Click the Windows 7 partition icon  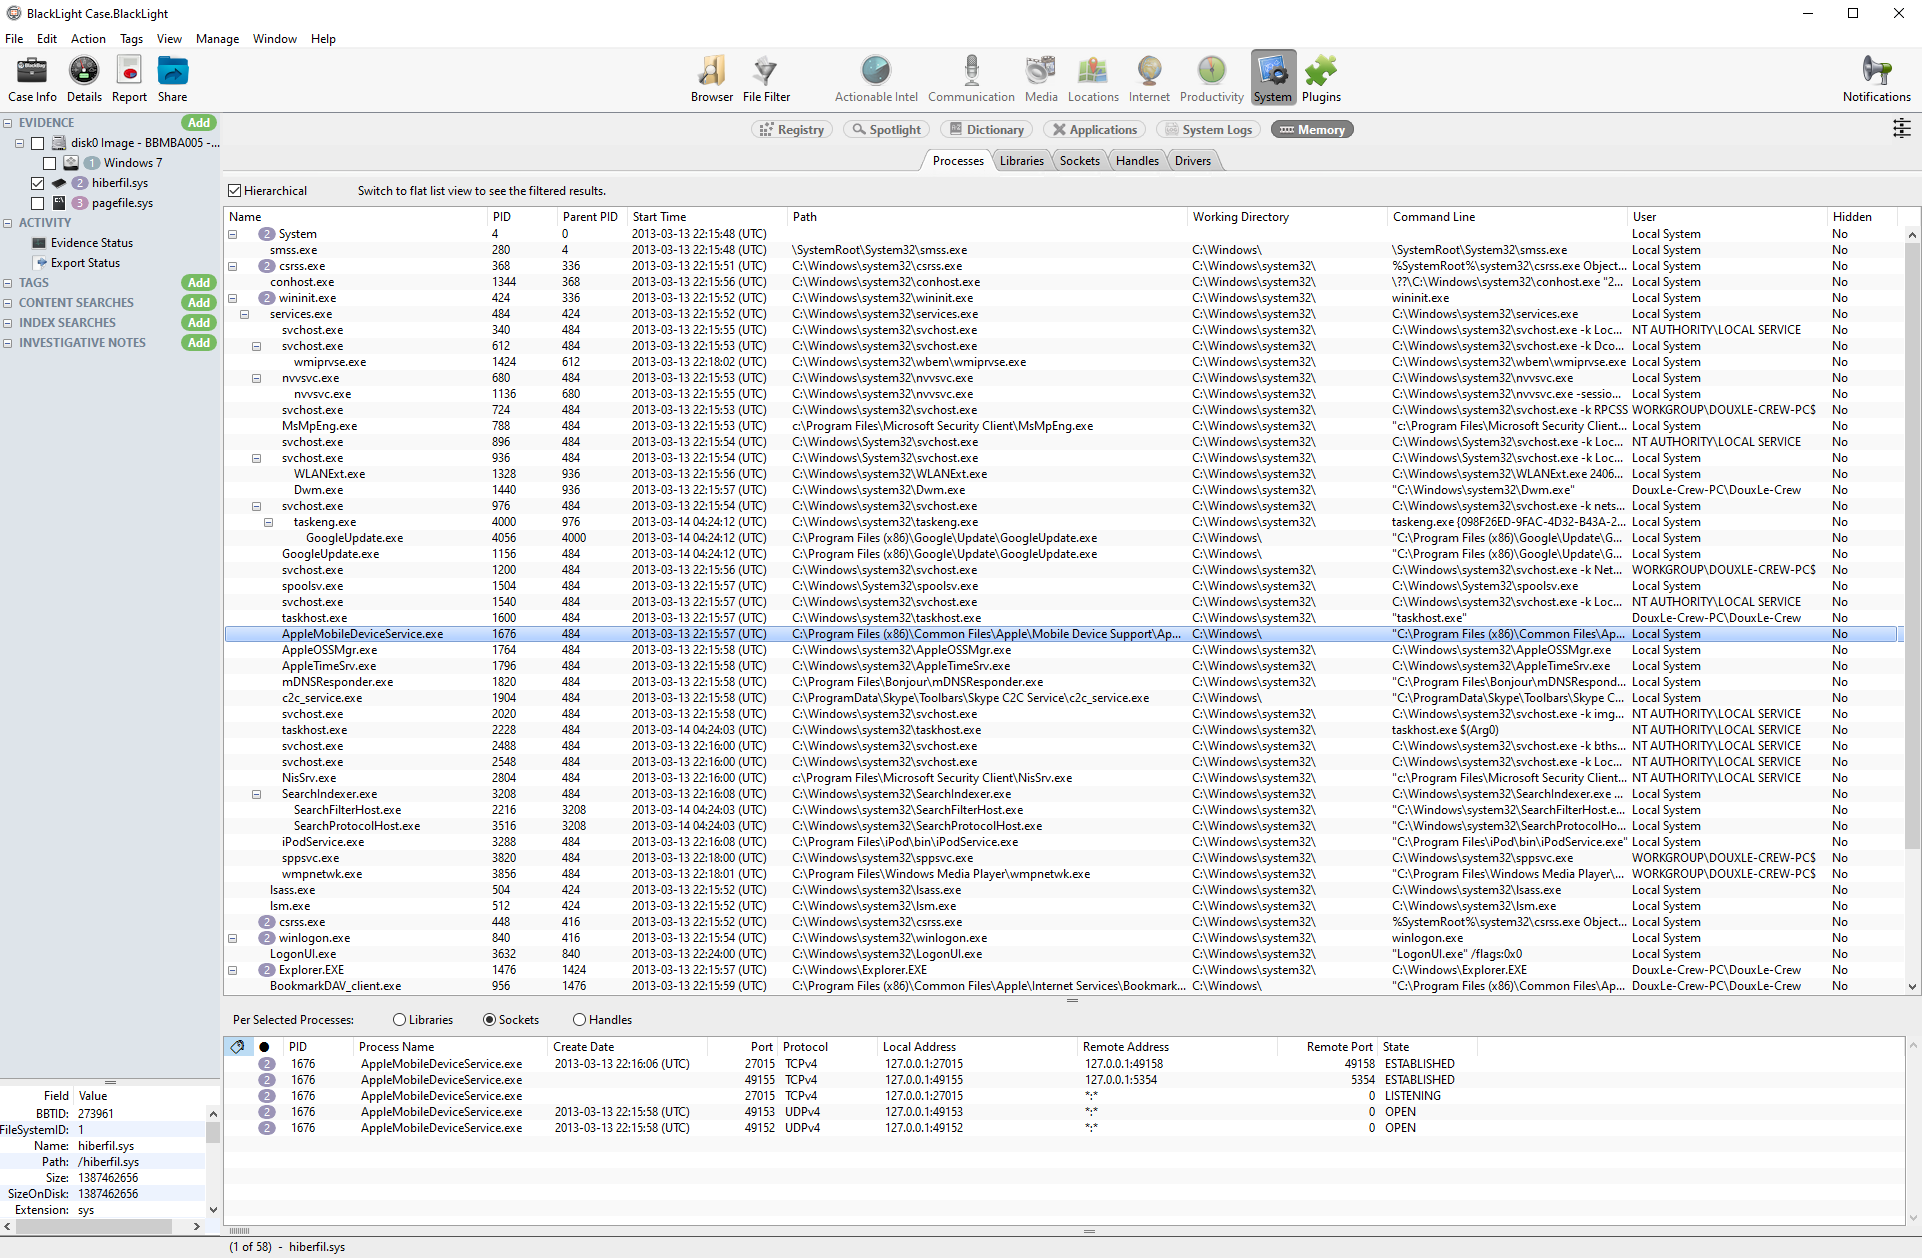(71, 163)
